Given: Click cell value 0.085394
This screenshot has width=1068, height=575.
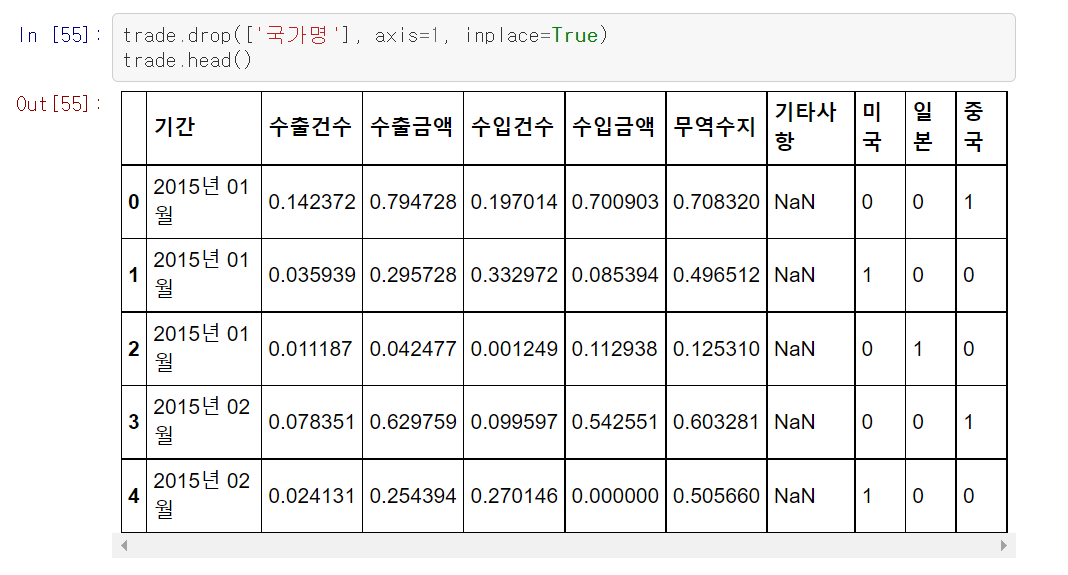Looking at the screenshot, I should point(615,275).
